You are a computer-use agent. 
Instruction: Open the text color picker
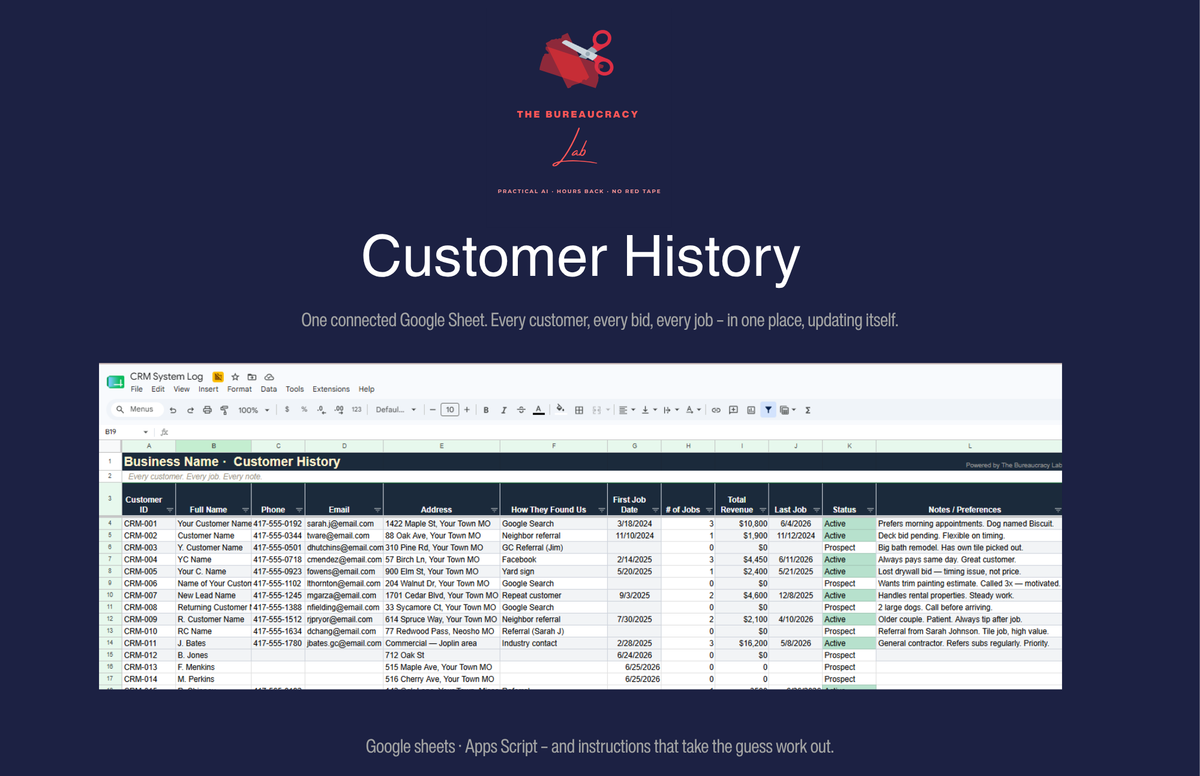538,410
